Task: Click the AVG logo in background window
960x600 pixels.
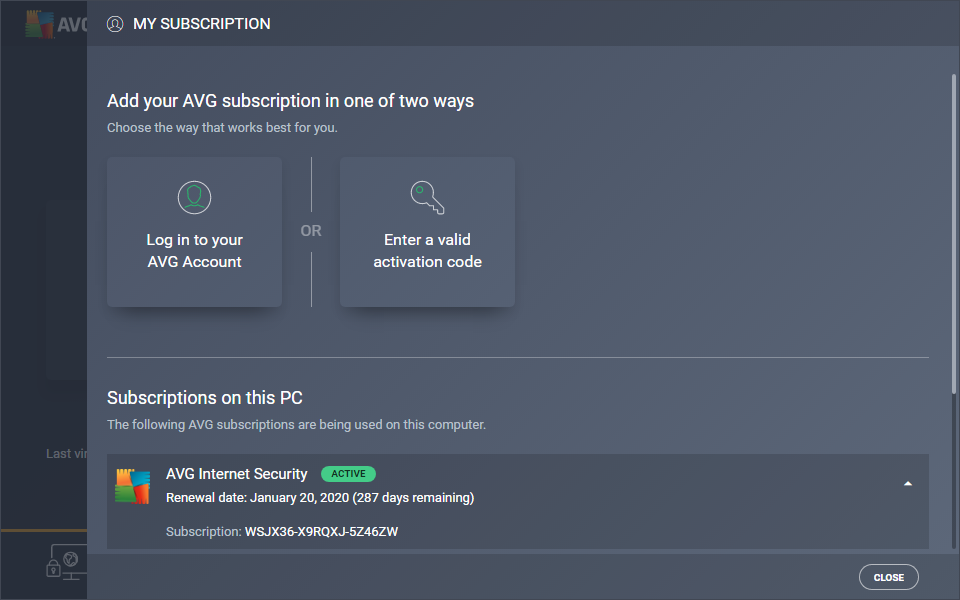Action: 56,24
